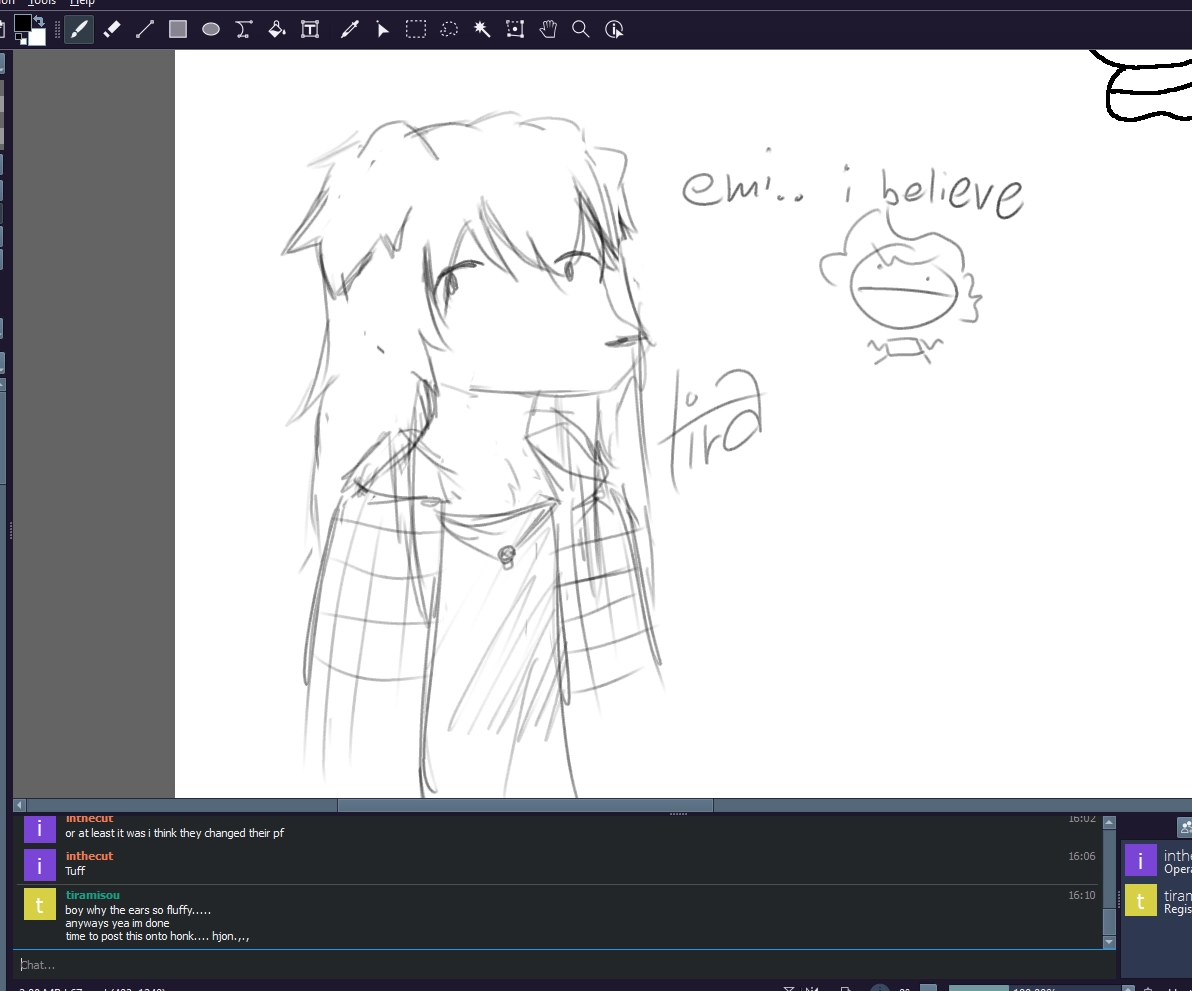Open the Help menu
The height and width of the screenshot is (991, 1192).
(x=82, y=3)
